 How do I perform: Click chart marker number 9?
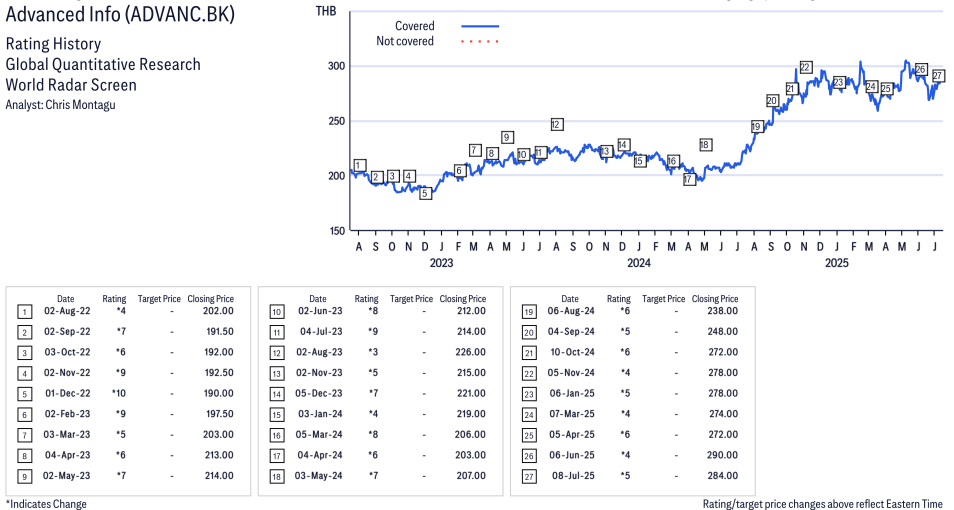coord(506,137)
